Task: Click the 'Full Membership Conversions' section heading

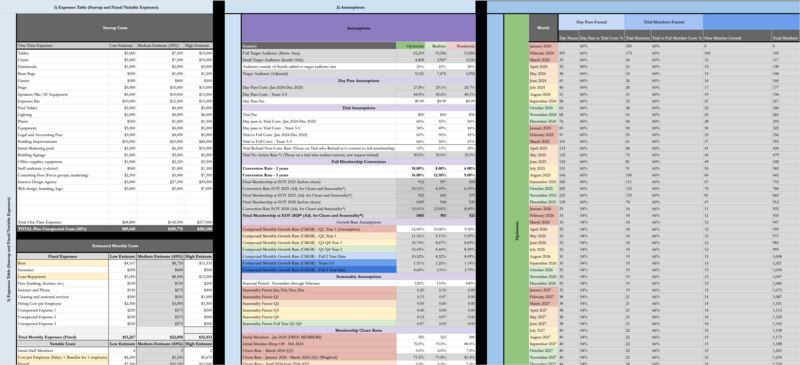Action: [358, 161]
